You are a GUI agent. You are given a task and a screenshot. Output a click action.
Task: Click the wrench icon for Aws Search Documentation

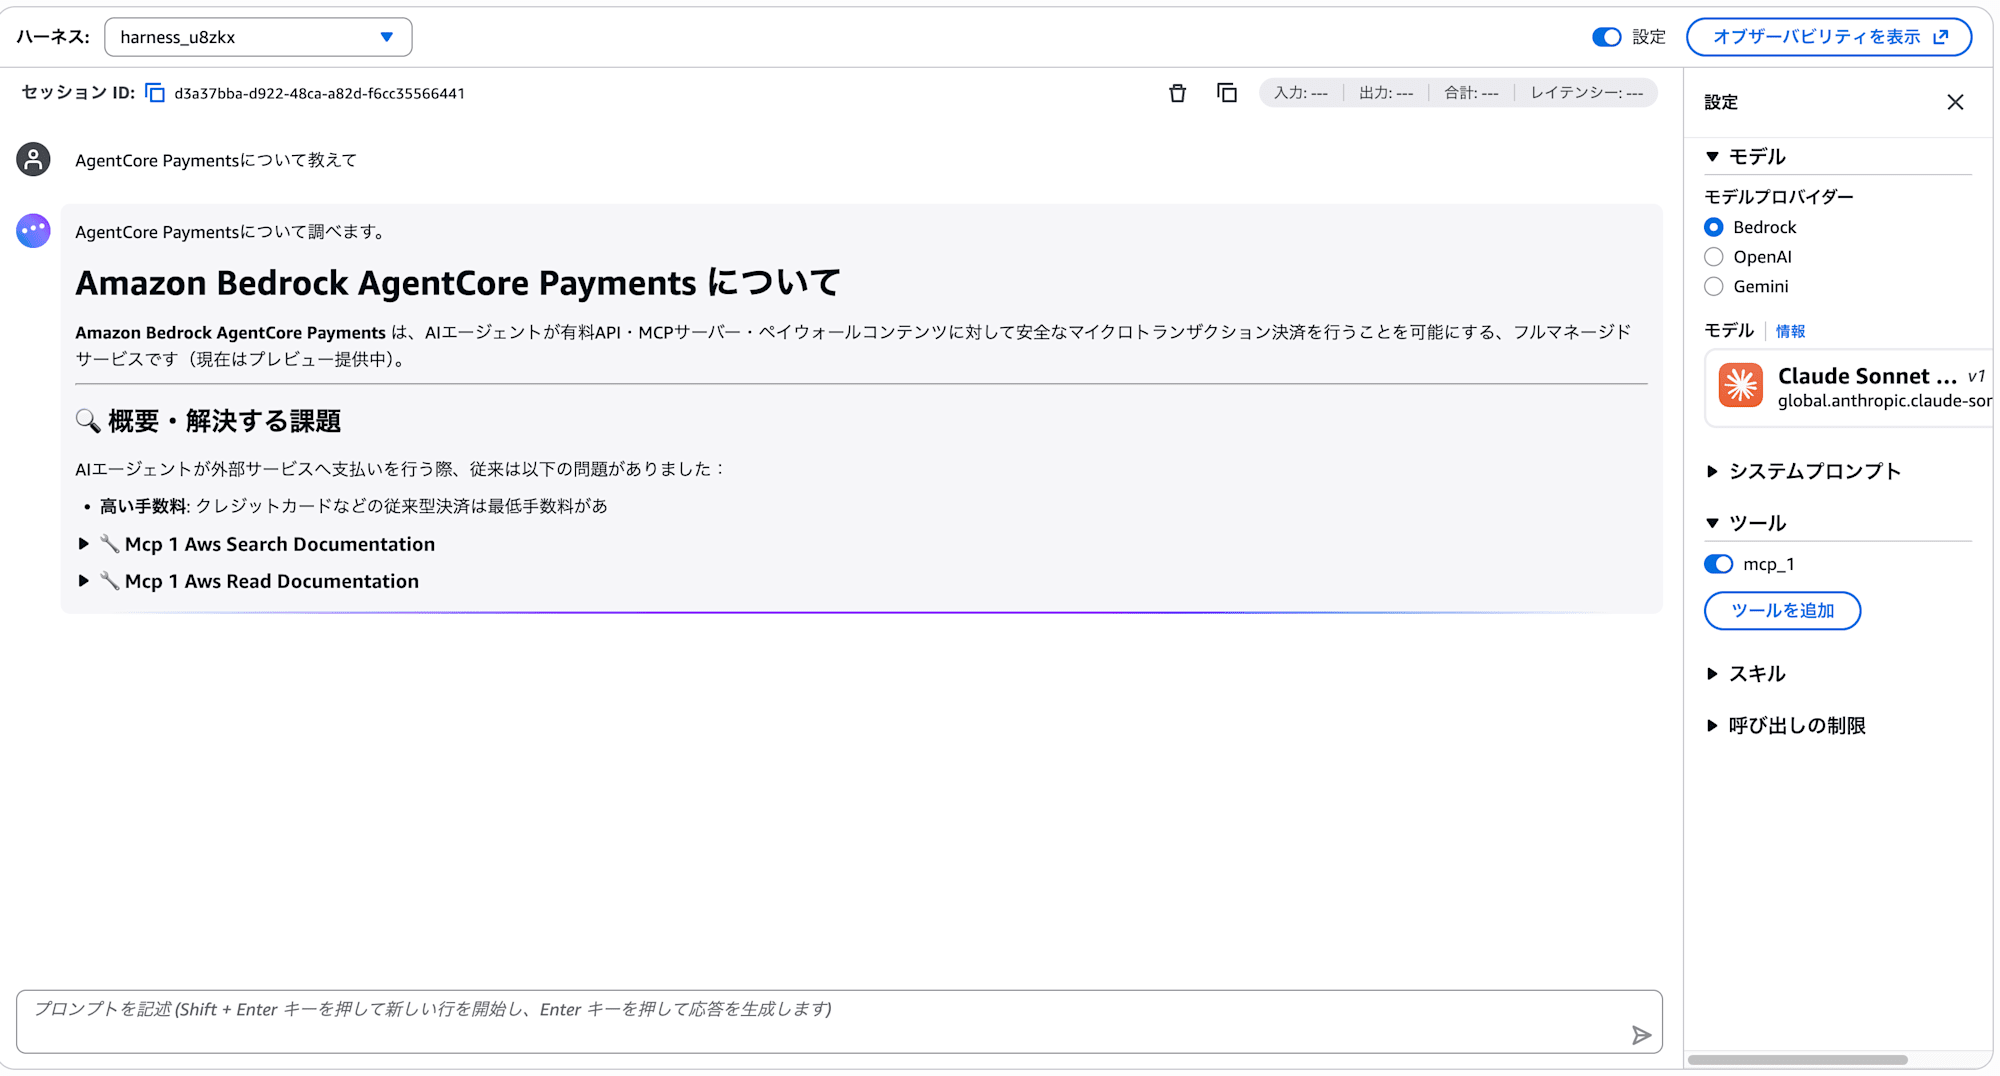(x=109, y=544)
